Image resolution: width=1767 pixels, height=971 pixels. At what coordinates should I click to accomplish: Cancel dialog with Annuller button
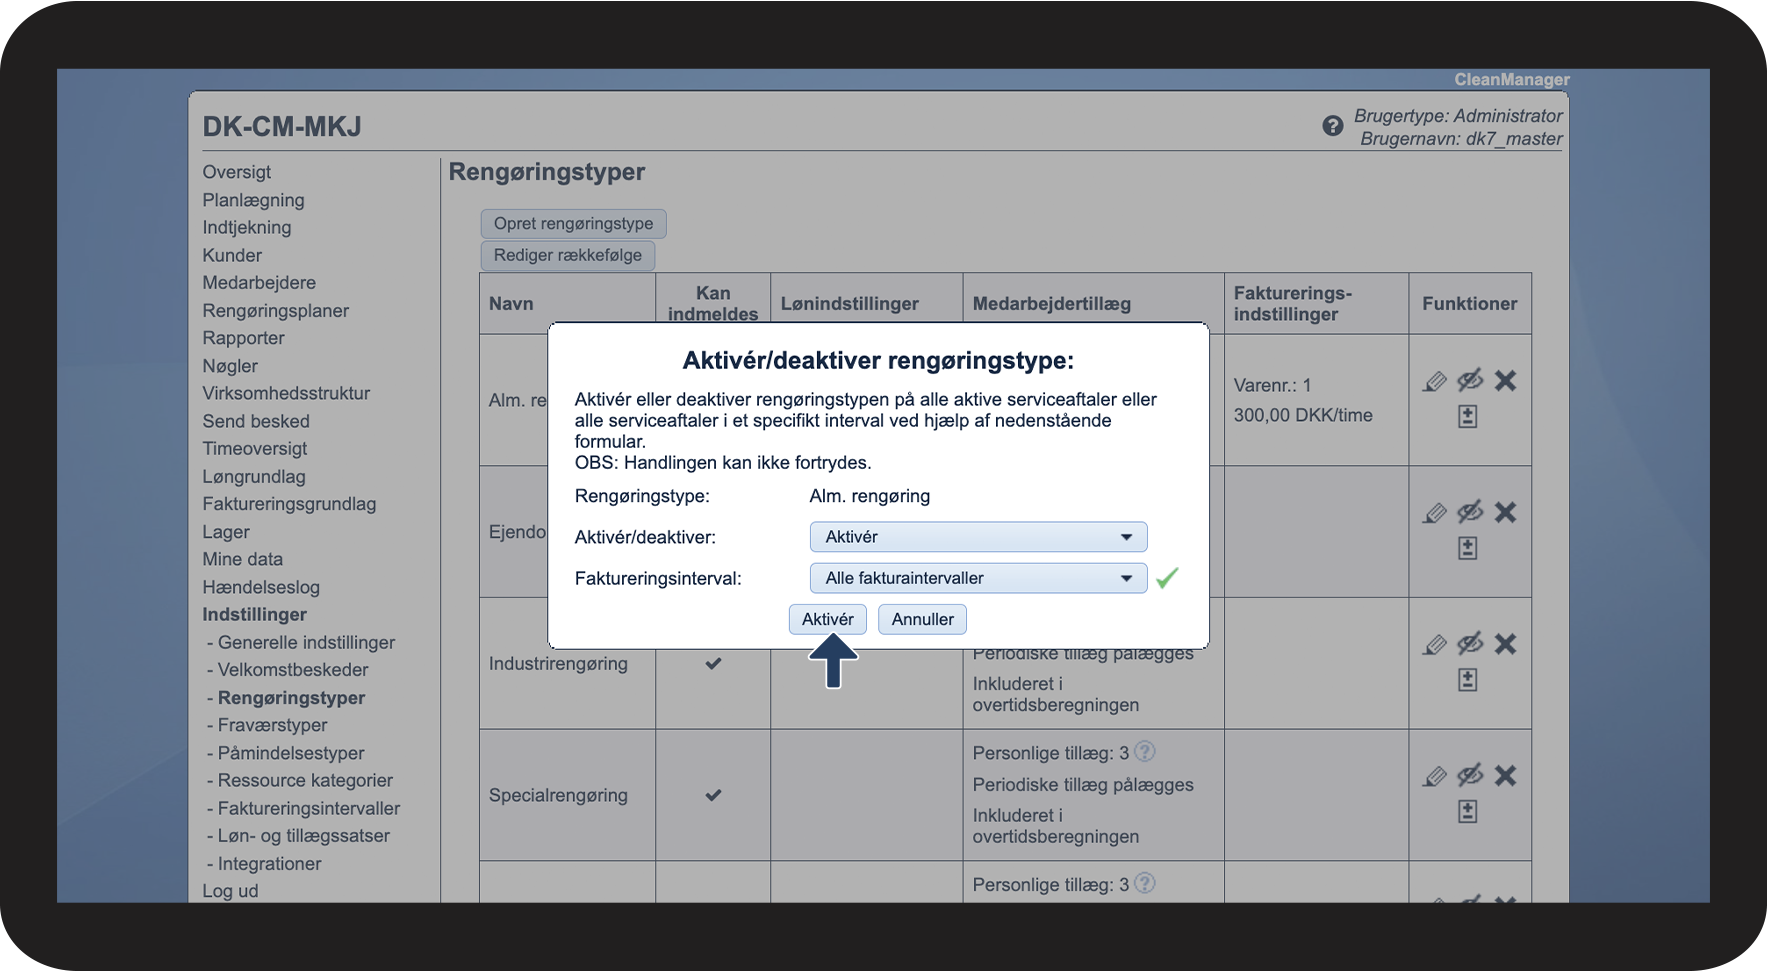coord(922,619)
